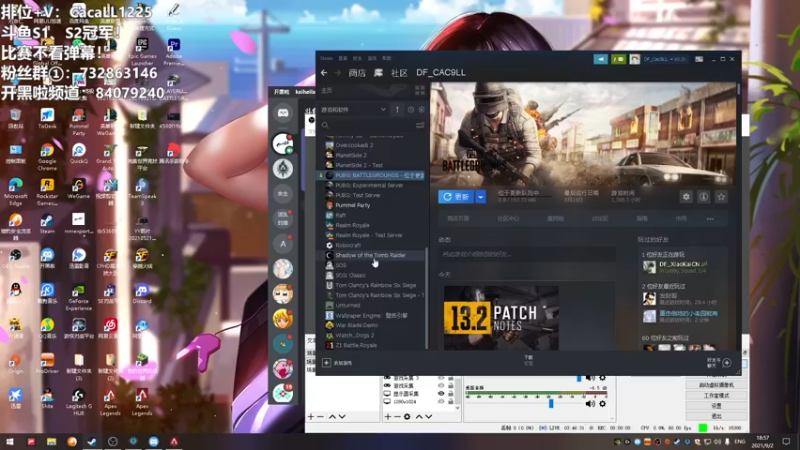The image size is (800, 450).
Task: Expand the 游戏和软件 filter dropdown
Action: [x=353, y=109]
